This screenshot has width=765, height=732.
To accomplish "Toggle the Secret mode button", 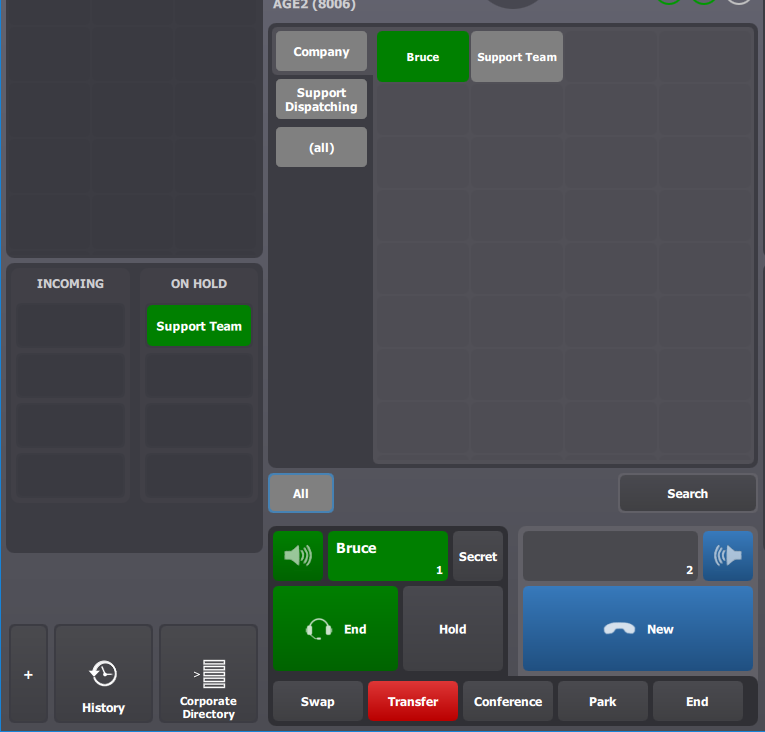I will click(x=478, y=556).
